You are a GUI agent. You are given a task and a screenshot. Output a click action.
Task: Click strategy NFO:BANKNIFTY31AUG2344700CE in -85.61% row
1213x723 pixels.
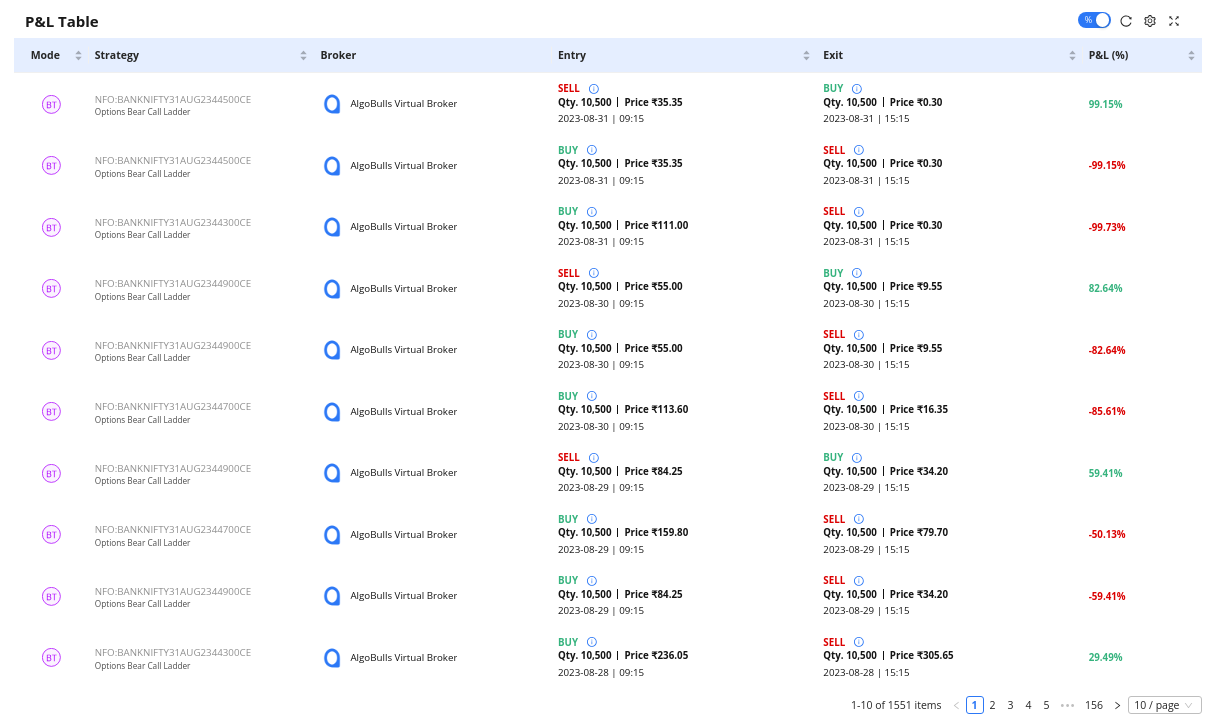click(173, 407)
